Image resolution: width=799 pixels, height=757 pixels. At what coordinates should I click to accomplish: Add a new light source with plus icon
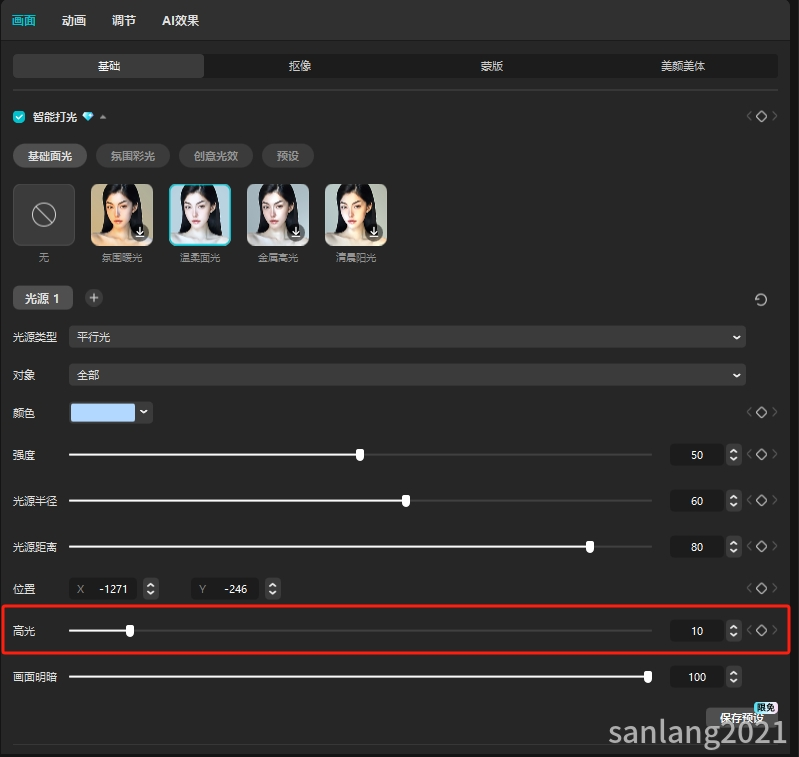(x=93, y=298)
